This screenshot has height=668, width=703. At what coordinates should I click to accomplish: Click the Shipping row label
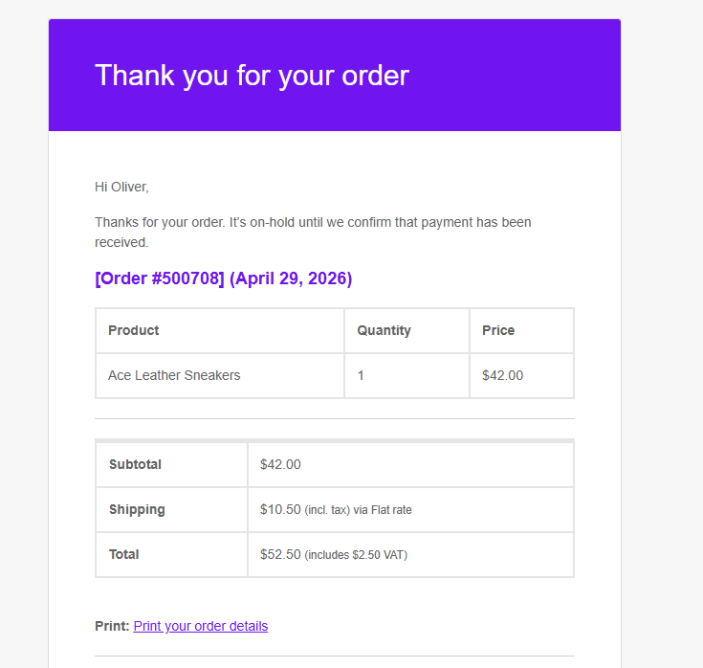click(137, 509)
